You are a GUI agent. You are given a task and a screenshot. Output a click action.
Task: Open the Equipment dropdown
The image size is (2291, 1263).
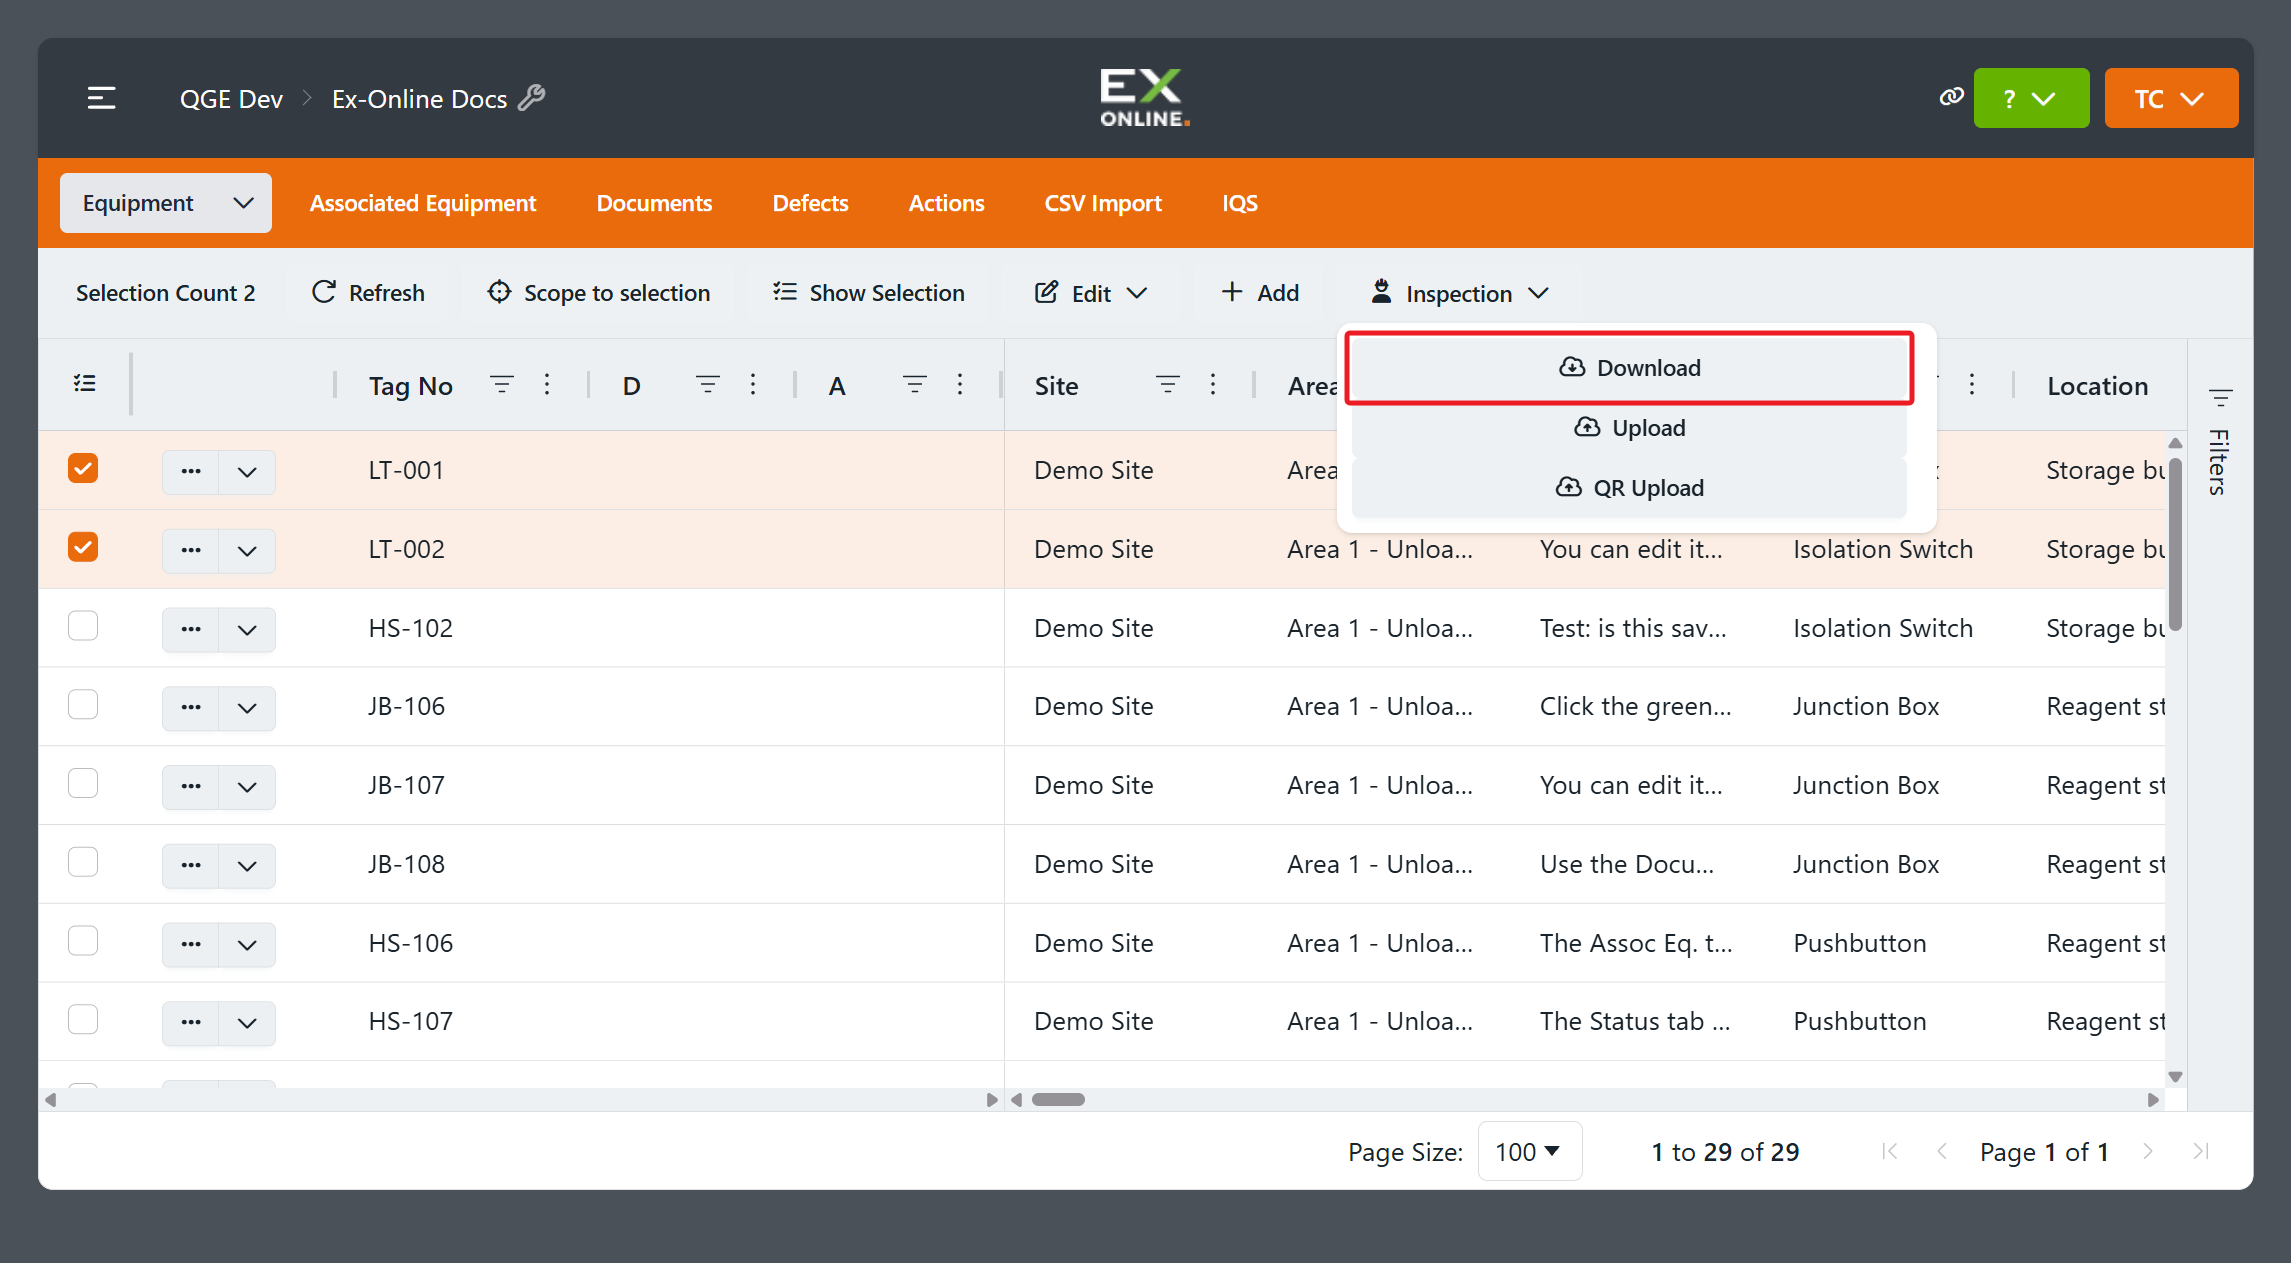pos(166,203)
